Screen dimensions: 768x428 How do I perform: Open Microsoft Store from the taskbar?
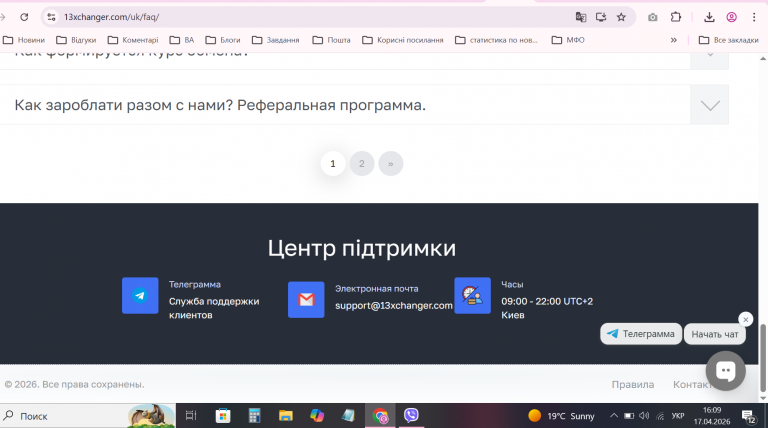pos(223,416)
